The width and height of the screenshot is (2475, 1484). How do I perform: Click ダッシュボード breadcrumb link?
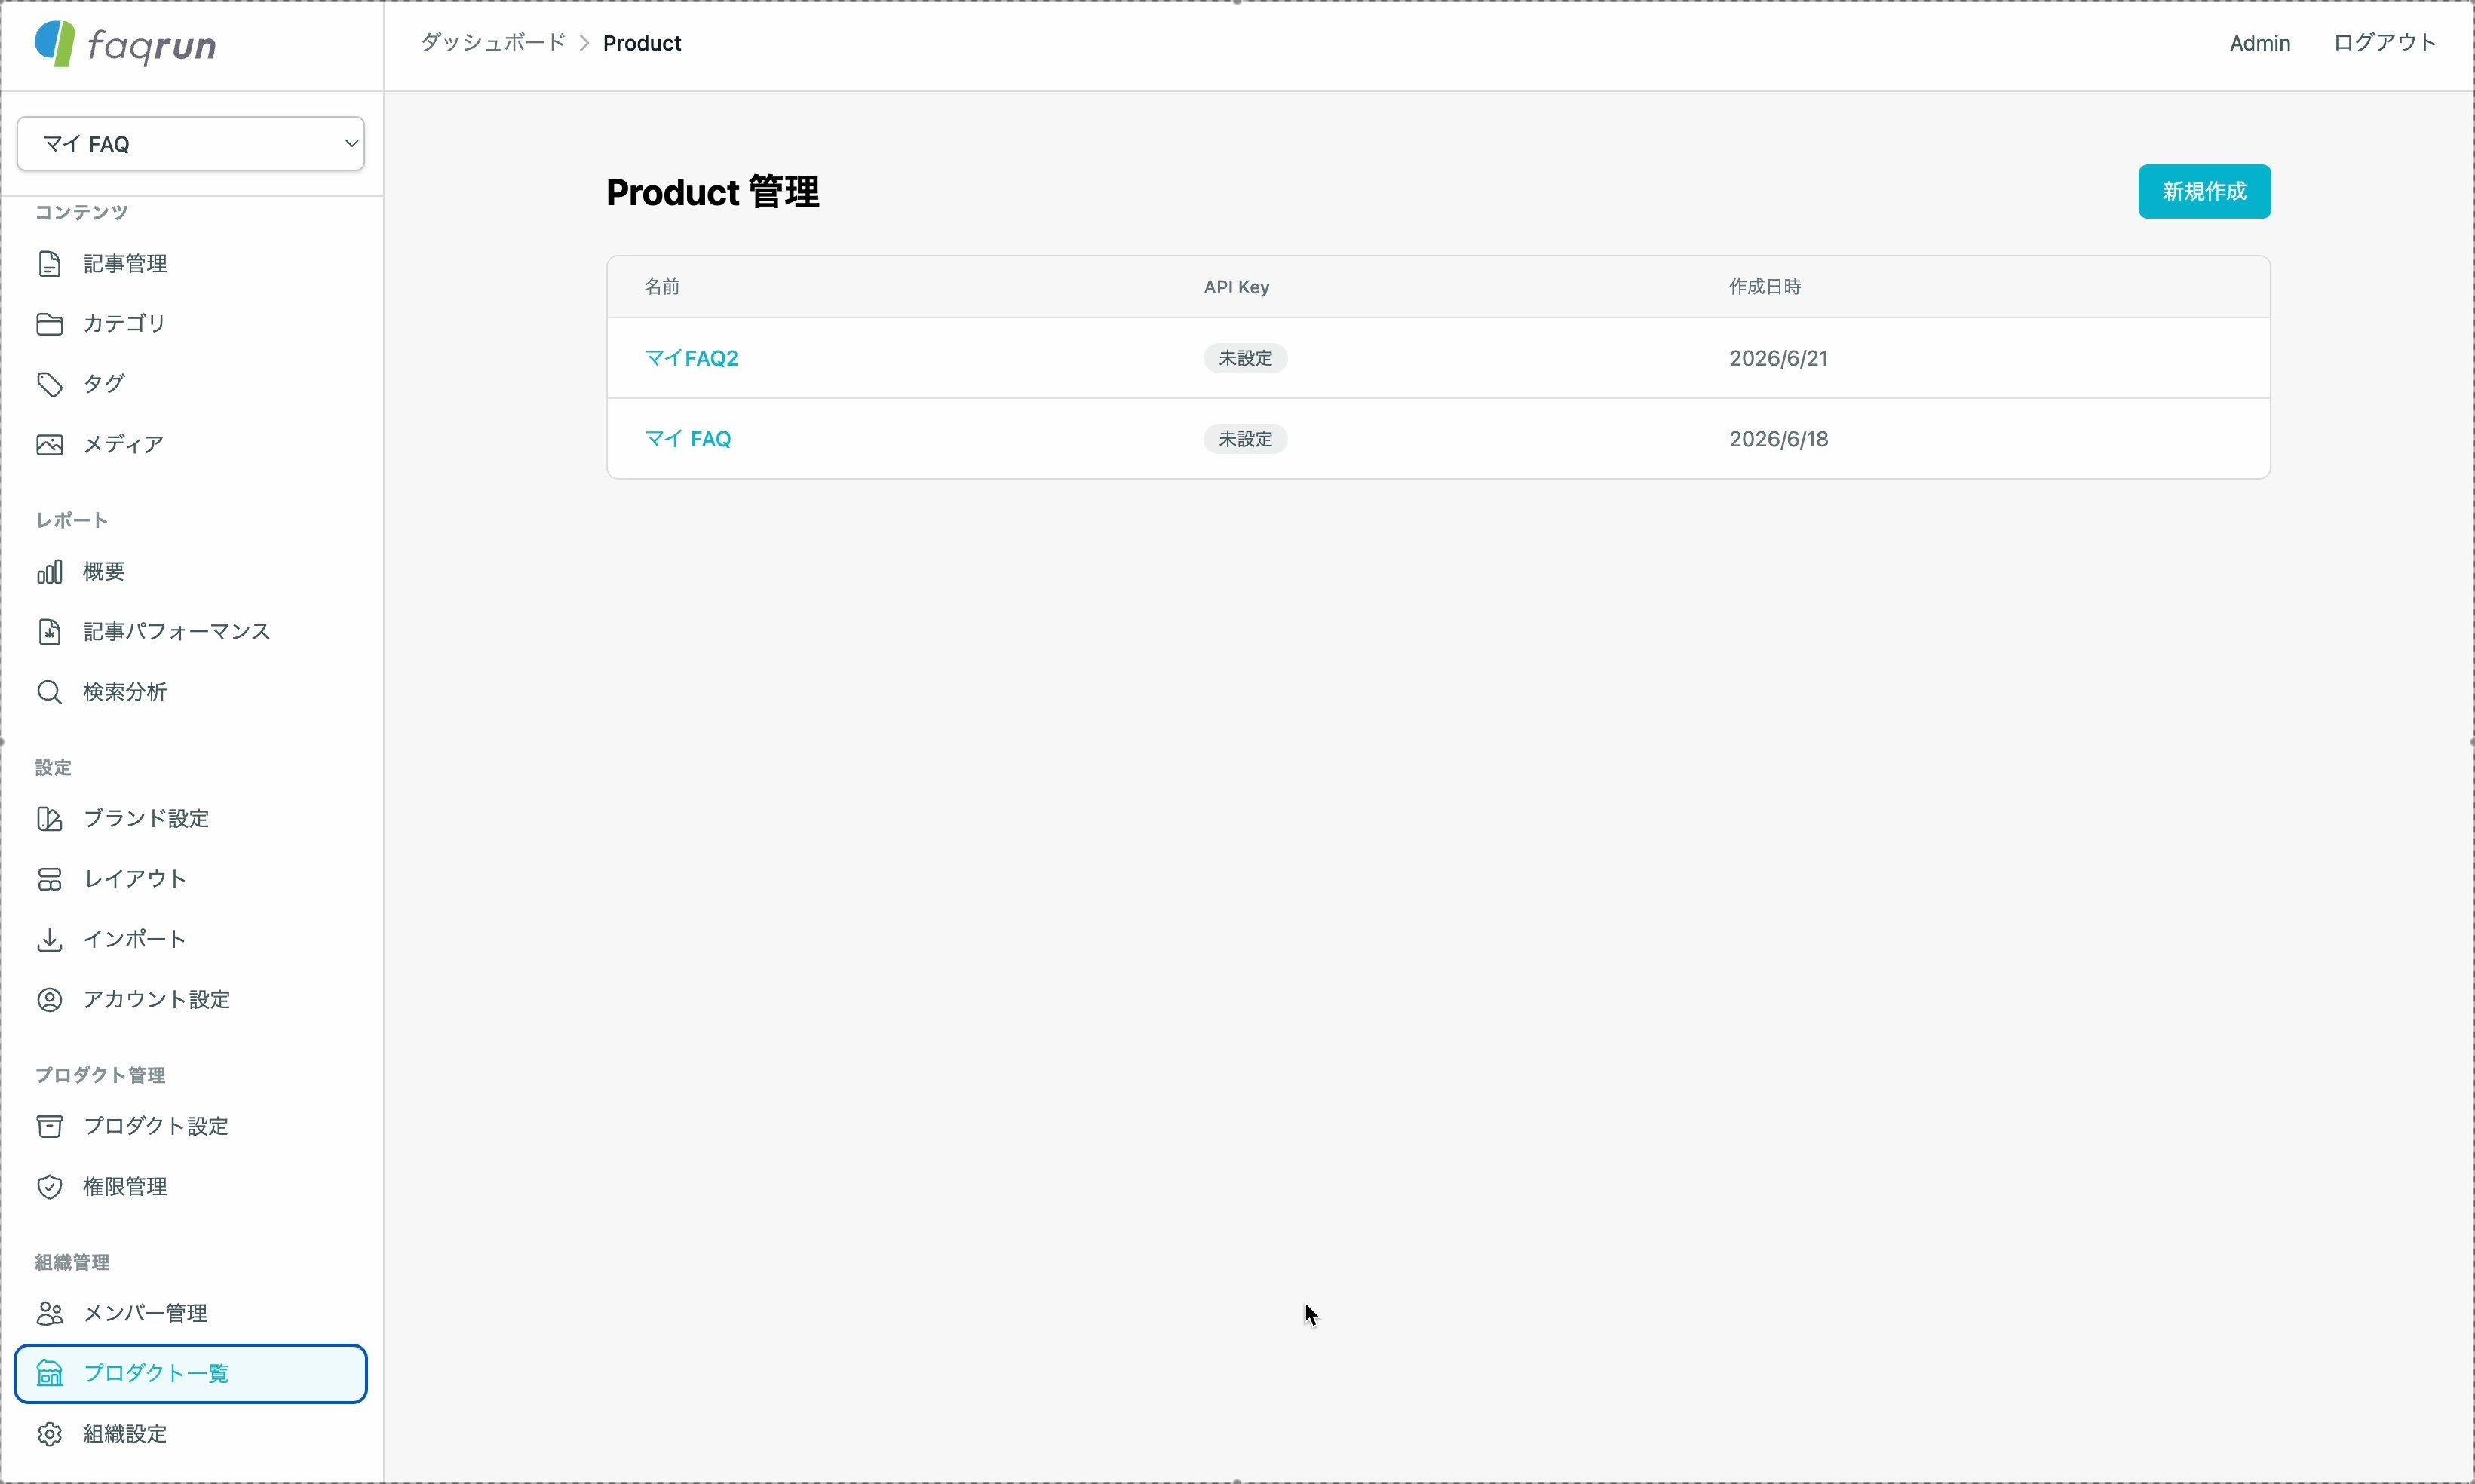pyautogui.click(x=493, y=43)
